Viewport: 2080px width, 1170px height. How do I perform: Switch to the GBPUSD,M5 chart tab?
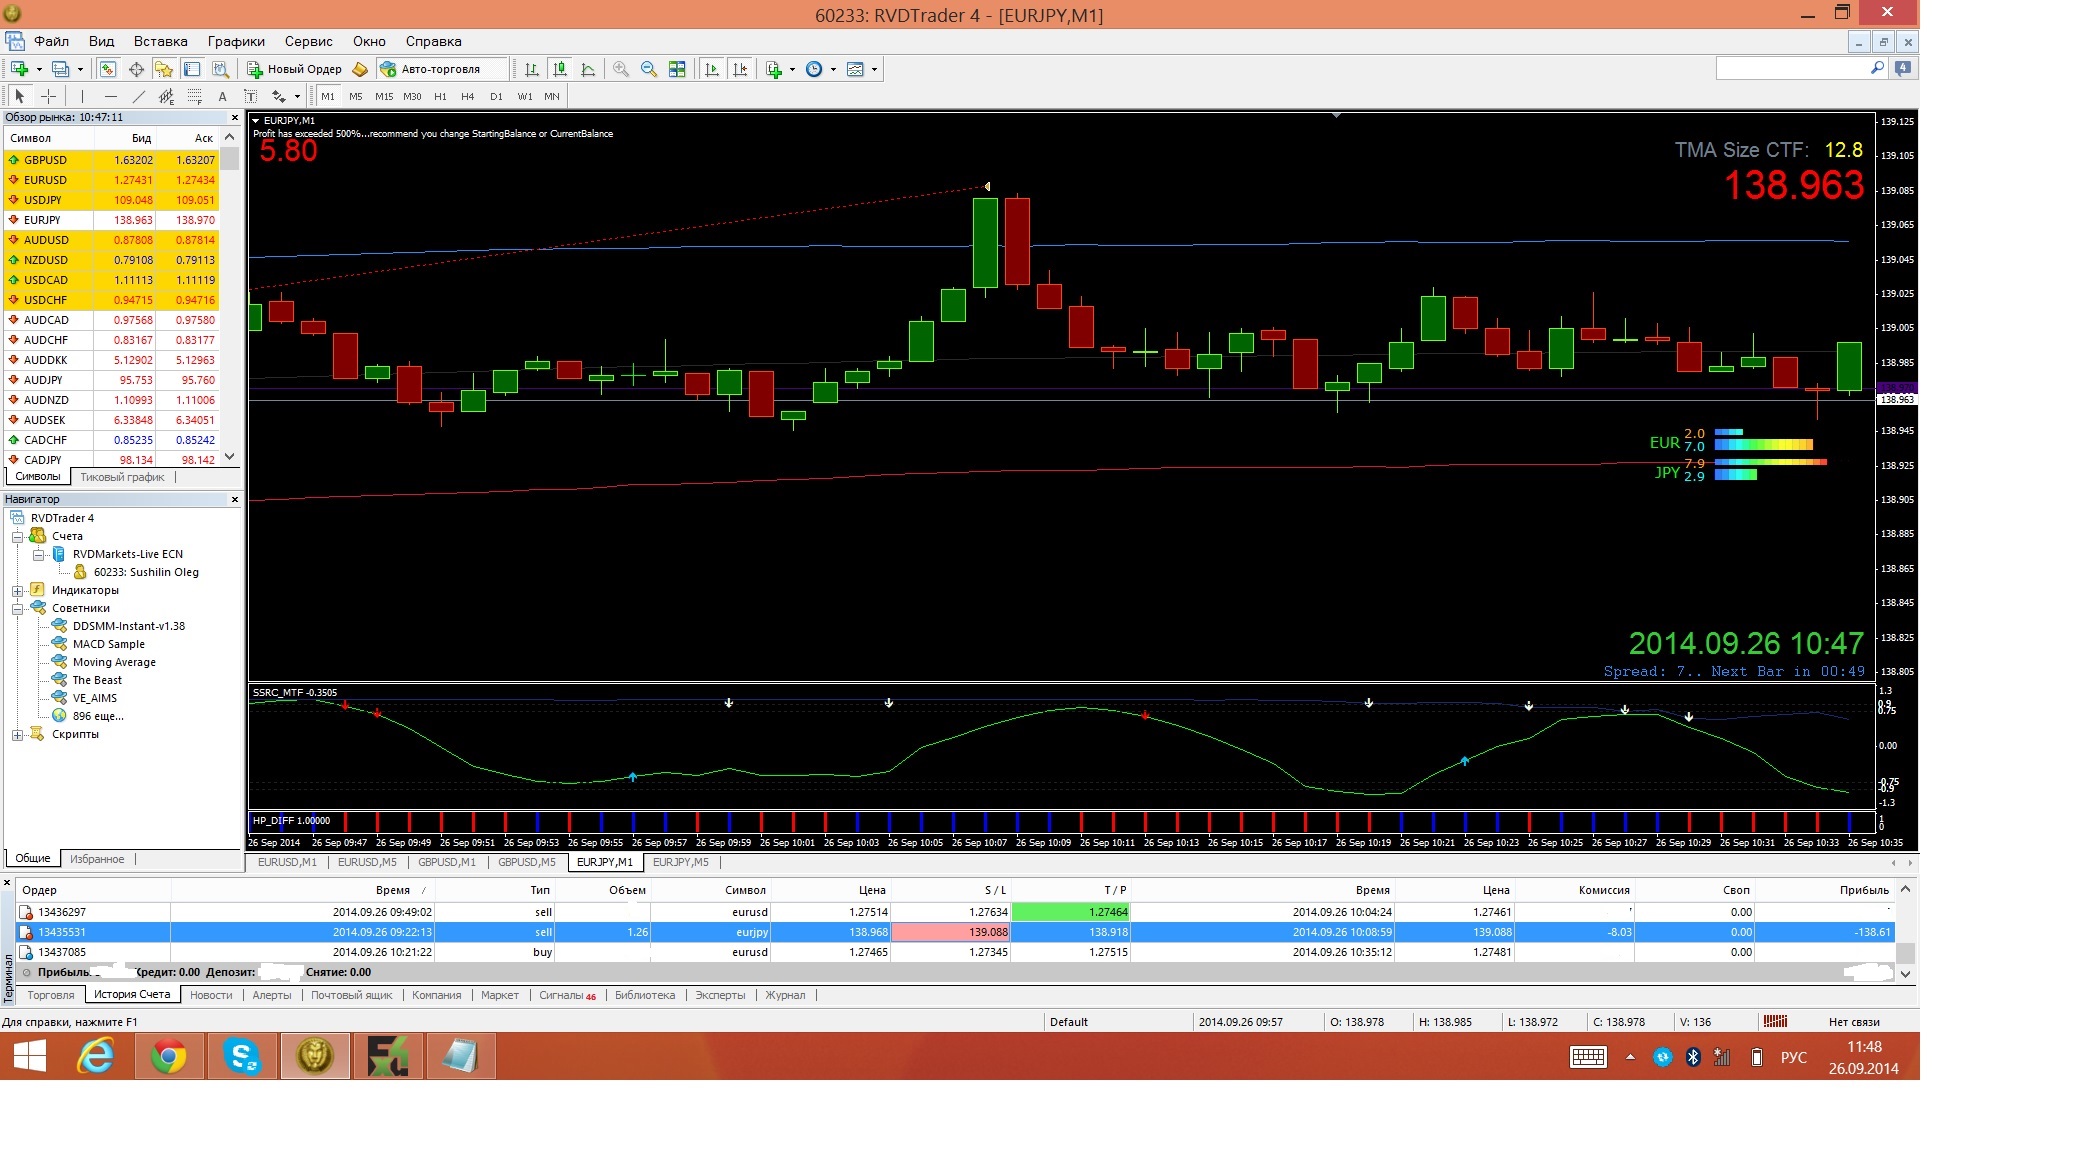coord(527,862)
